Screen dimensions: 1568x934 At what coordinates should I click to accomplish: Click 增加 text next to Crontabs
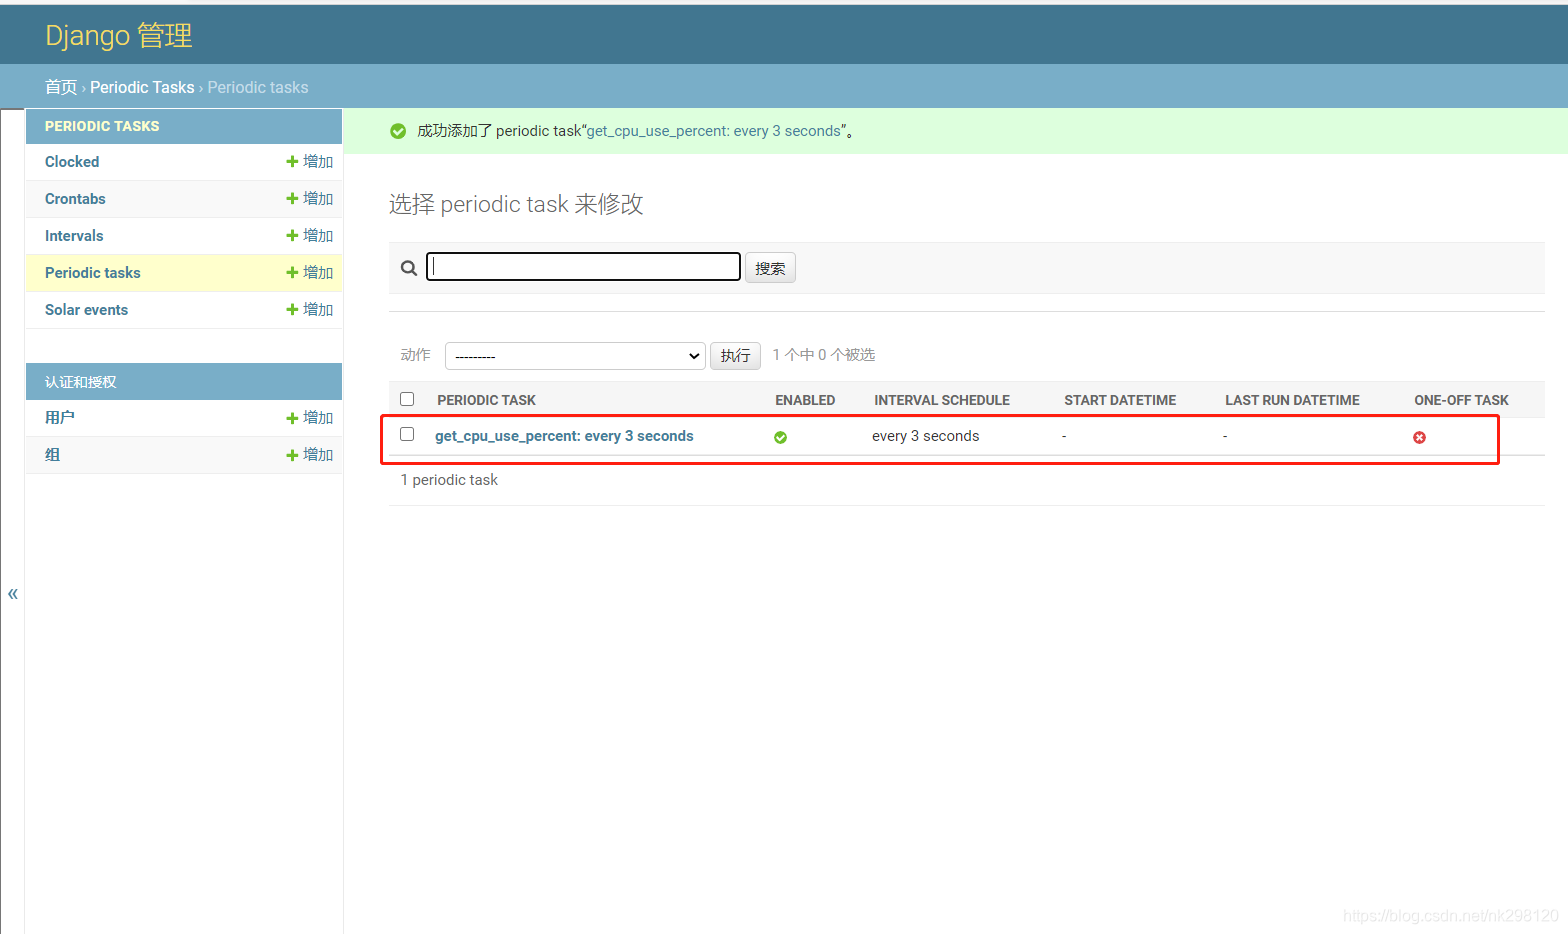318,199
